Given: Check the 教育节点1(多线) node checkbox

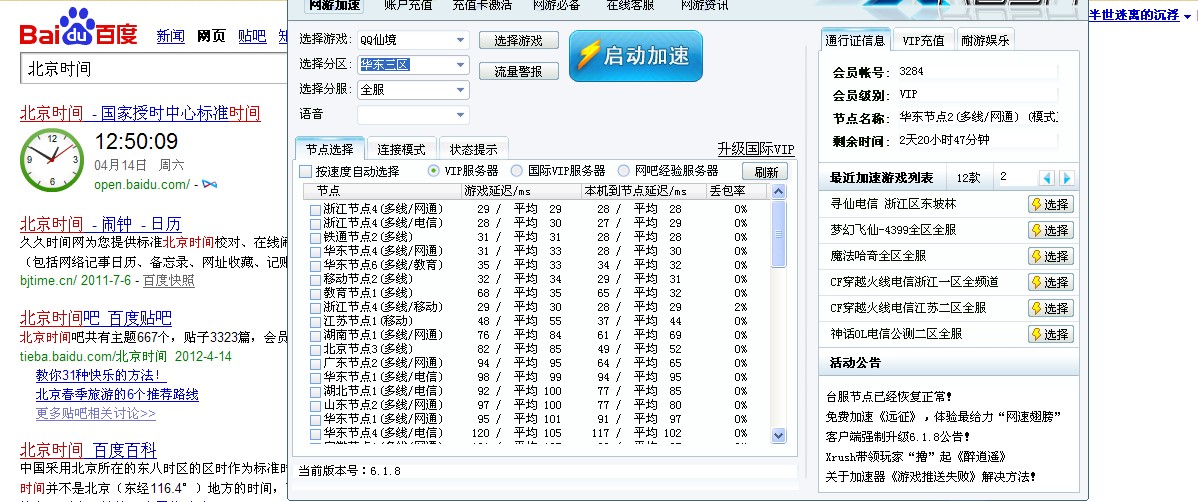Looking at the screenshot, I should click(x=315, y=293).
